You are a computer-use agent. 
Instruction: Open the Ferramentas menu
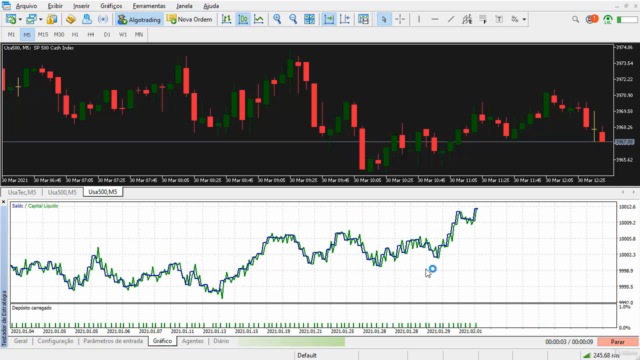pyautogui.click(x=149, y=6)
